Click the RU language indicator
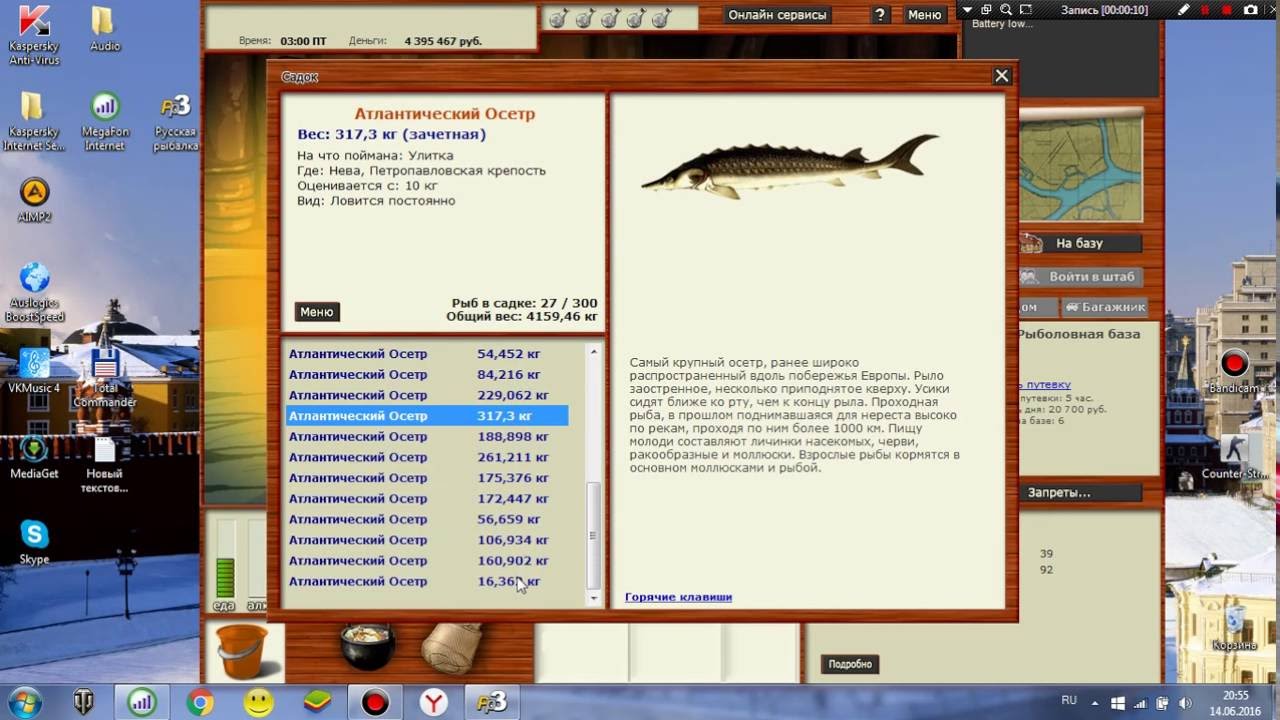Viewport: 1280px width, 720px height. [x=1068, y=701]
